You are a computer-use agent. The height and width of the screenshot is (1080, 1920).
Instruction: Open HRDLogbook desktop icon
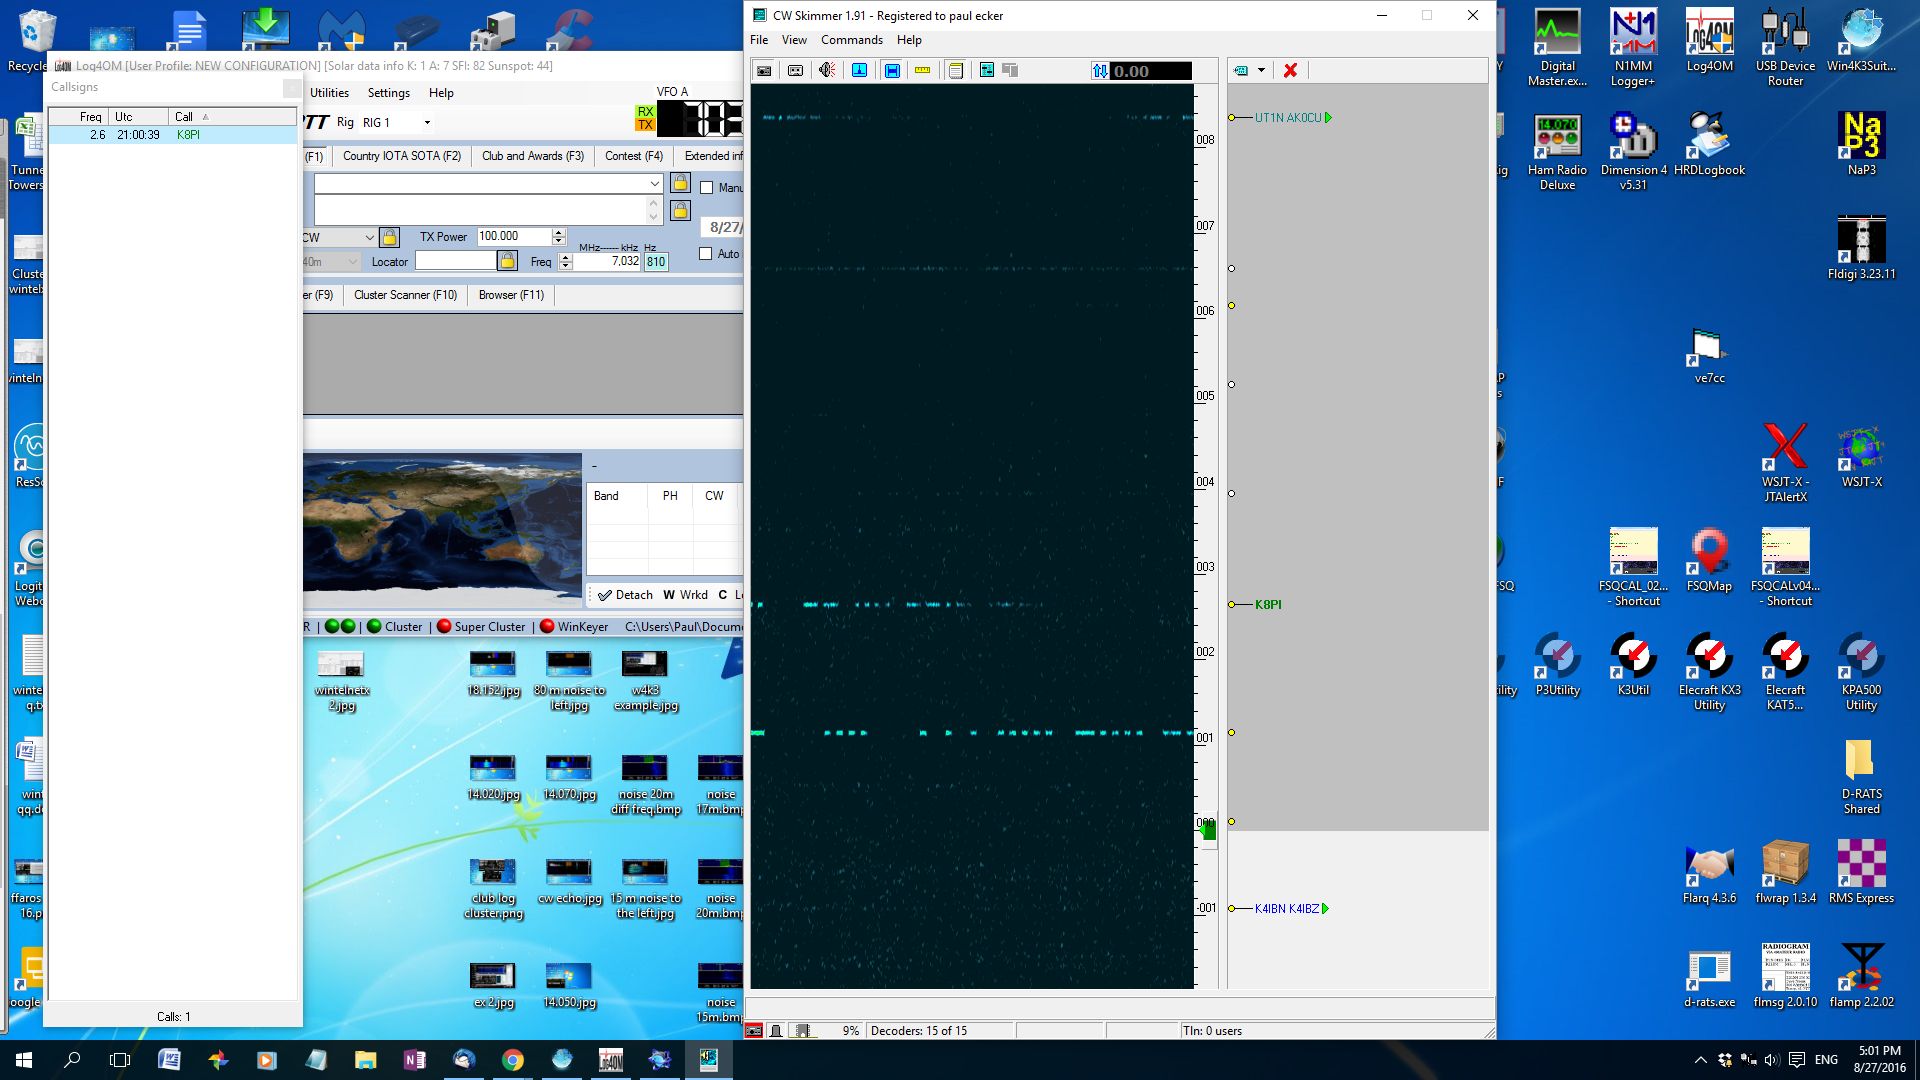click(1709, 144)
